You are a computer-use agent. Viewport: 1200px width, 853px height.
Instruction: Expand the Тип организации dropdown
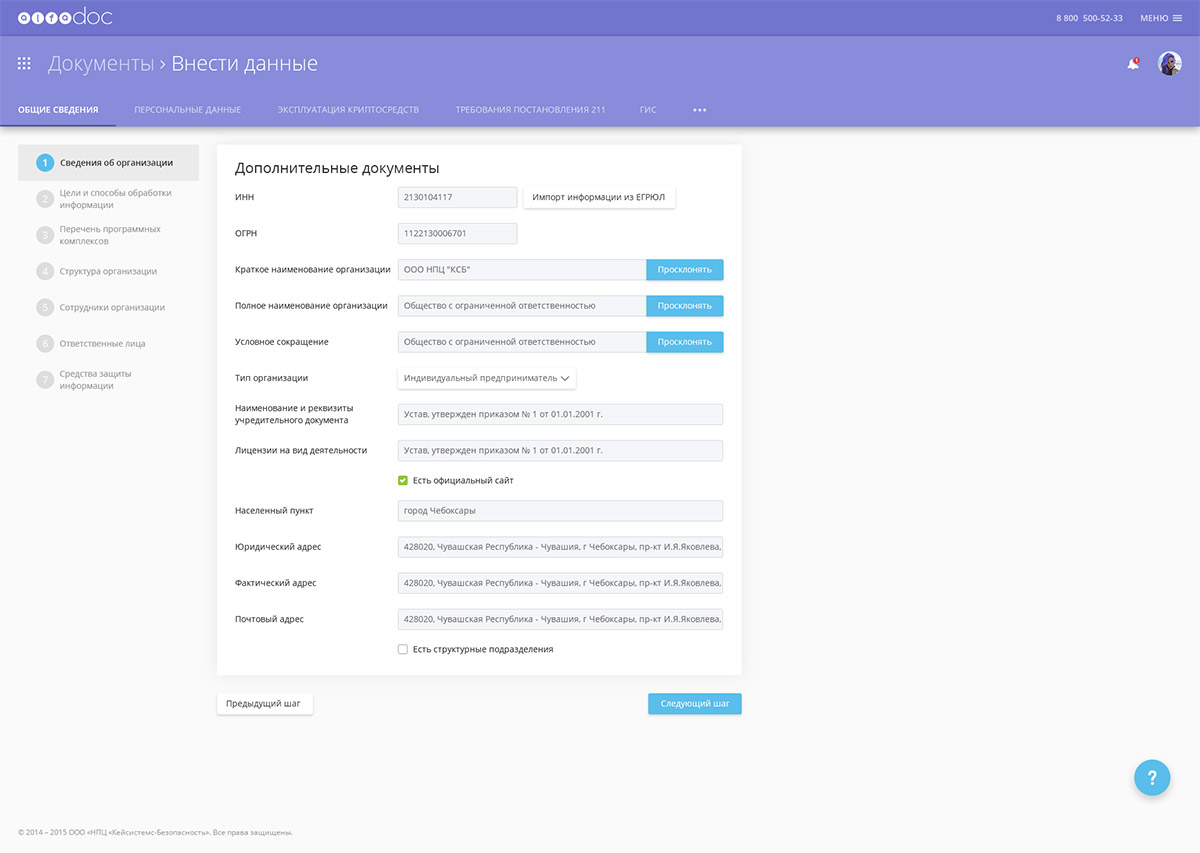487,378
